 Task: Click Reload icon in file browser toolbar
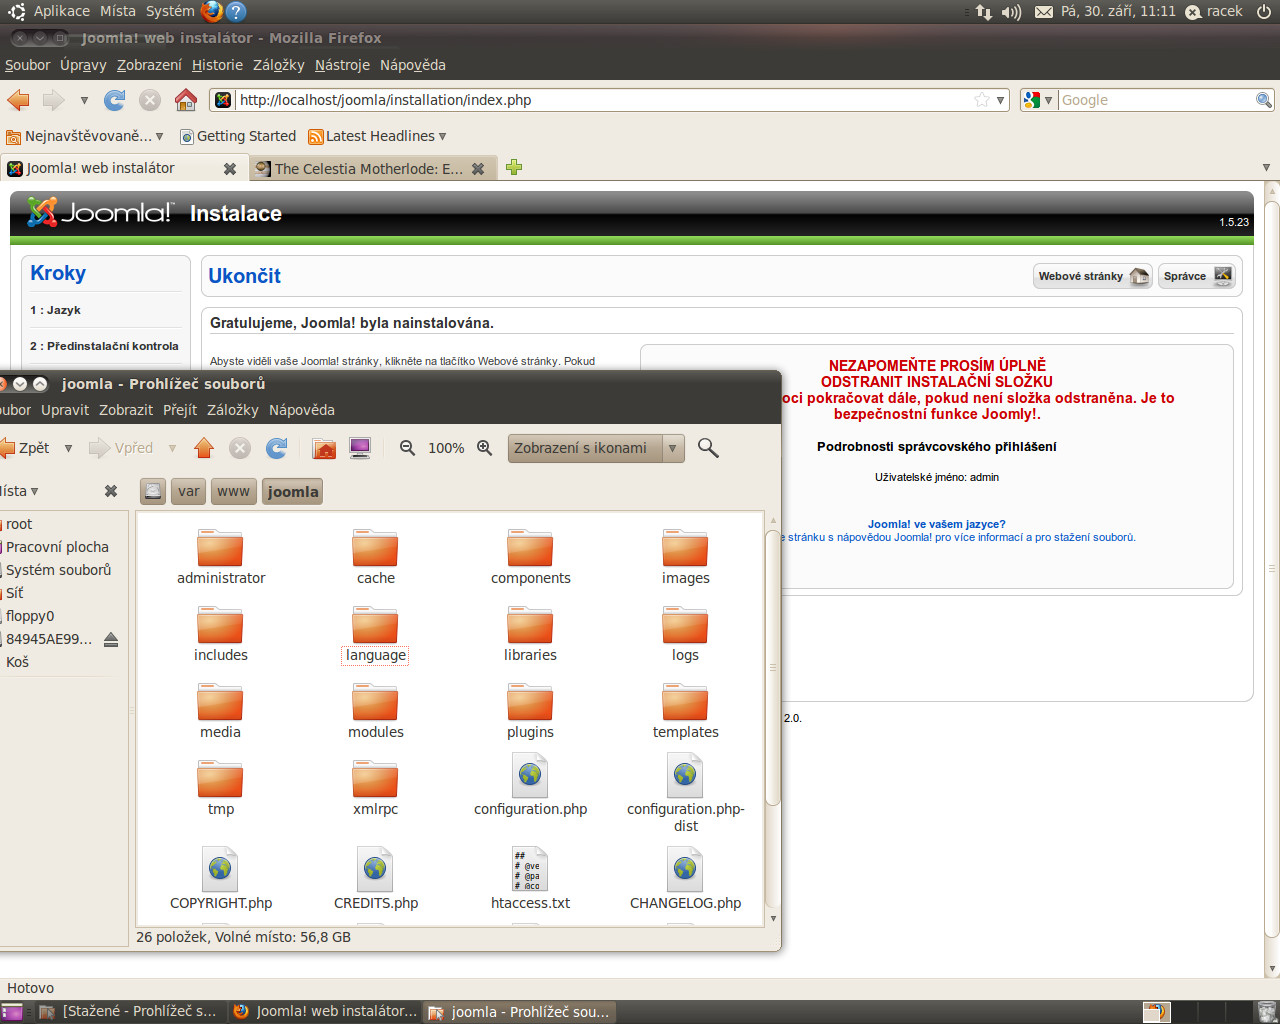click(x=277, y=448)
